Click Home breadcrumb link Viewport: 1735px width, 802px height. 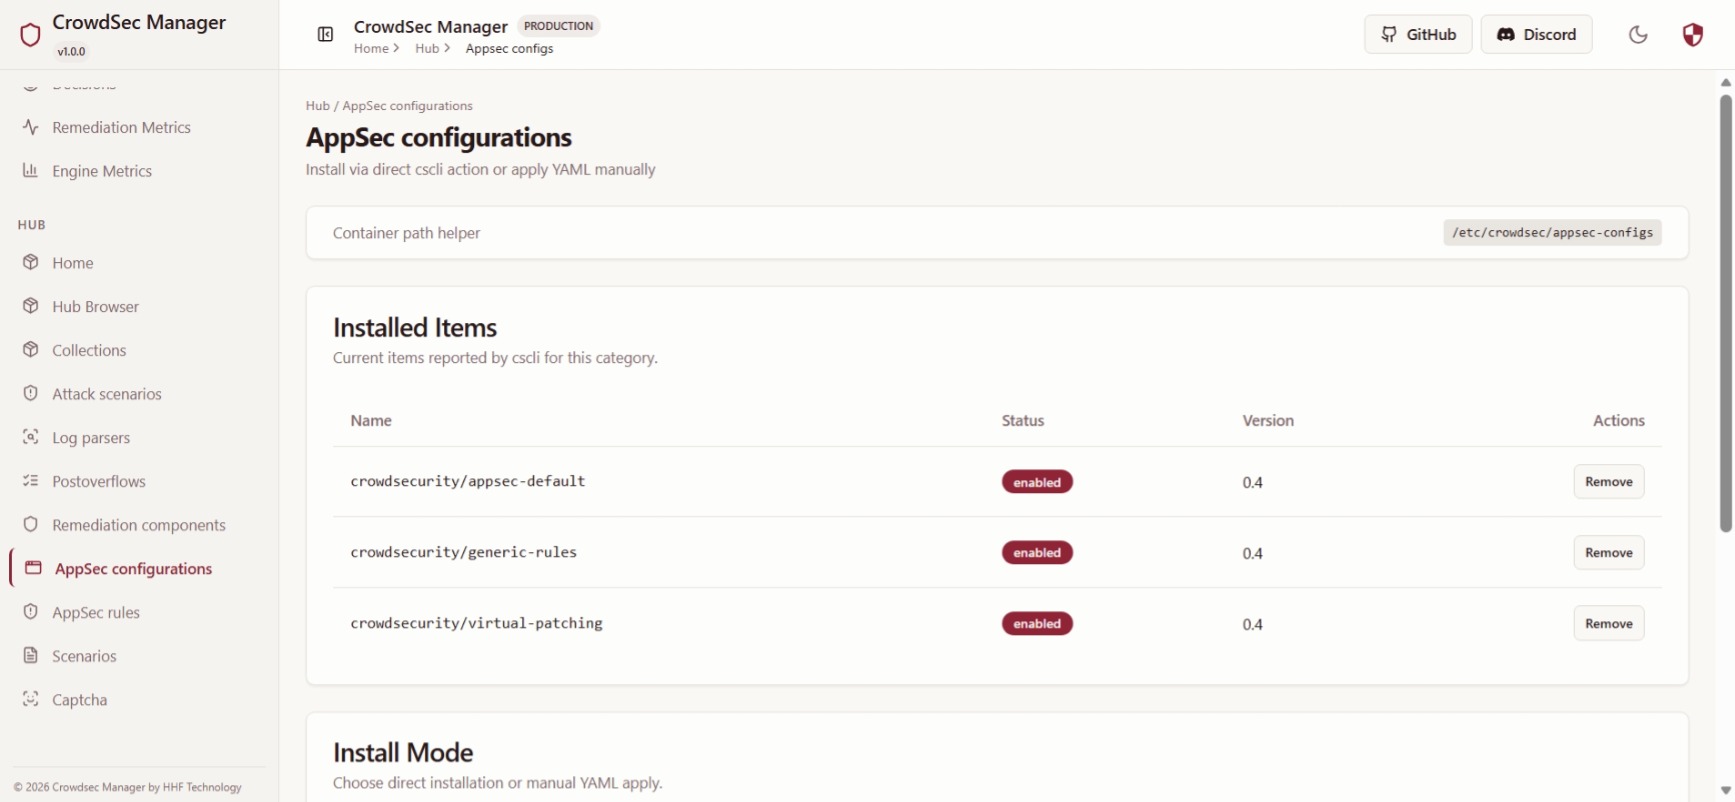click(x=371, y=48)
